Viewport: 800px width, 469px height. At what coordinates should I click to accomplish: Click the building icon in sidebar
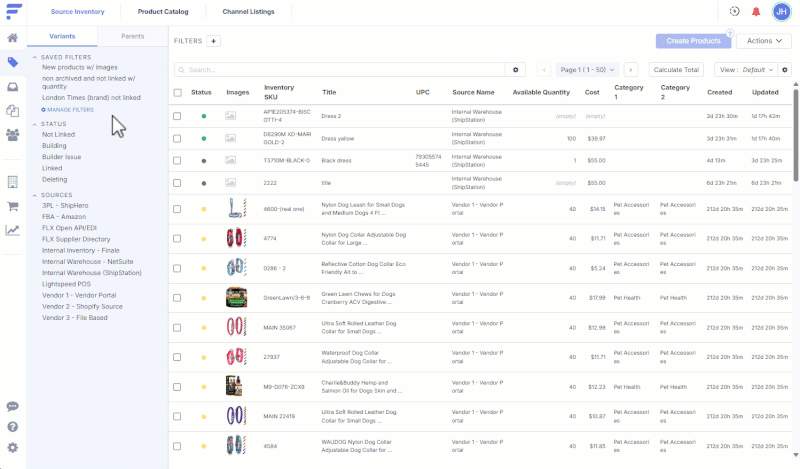pyautogui.click(x=12, y=182)
